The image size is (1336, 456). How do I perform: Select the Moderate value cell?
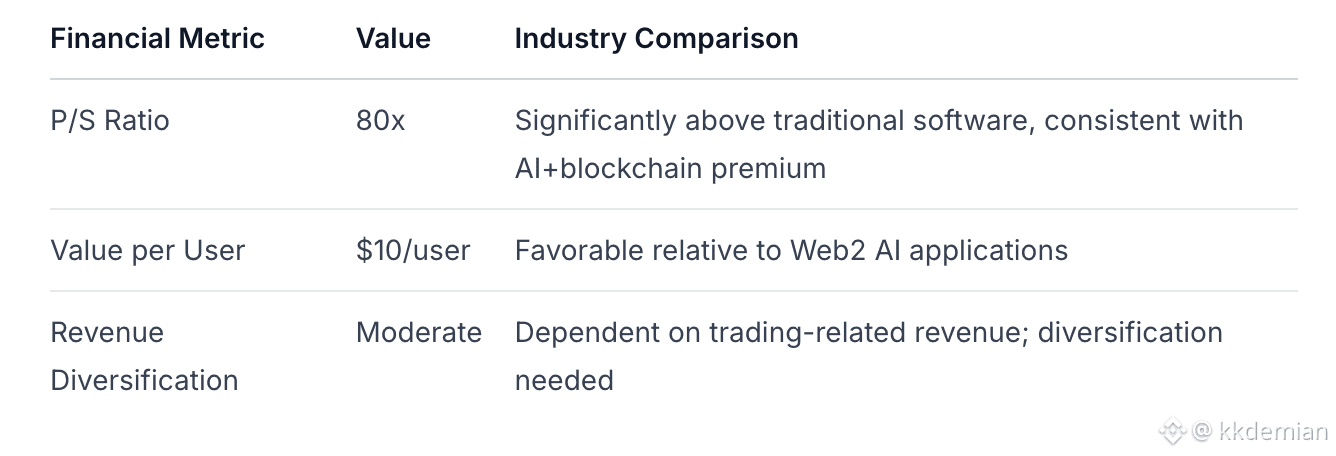point(418,332)
